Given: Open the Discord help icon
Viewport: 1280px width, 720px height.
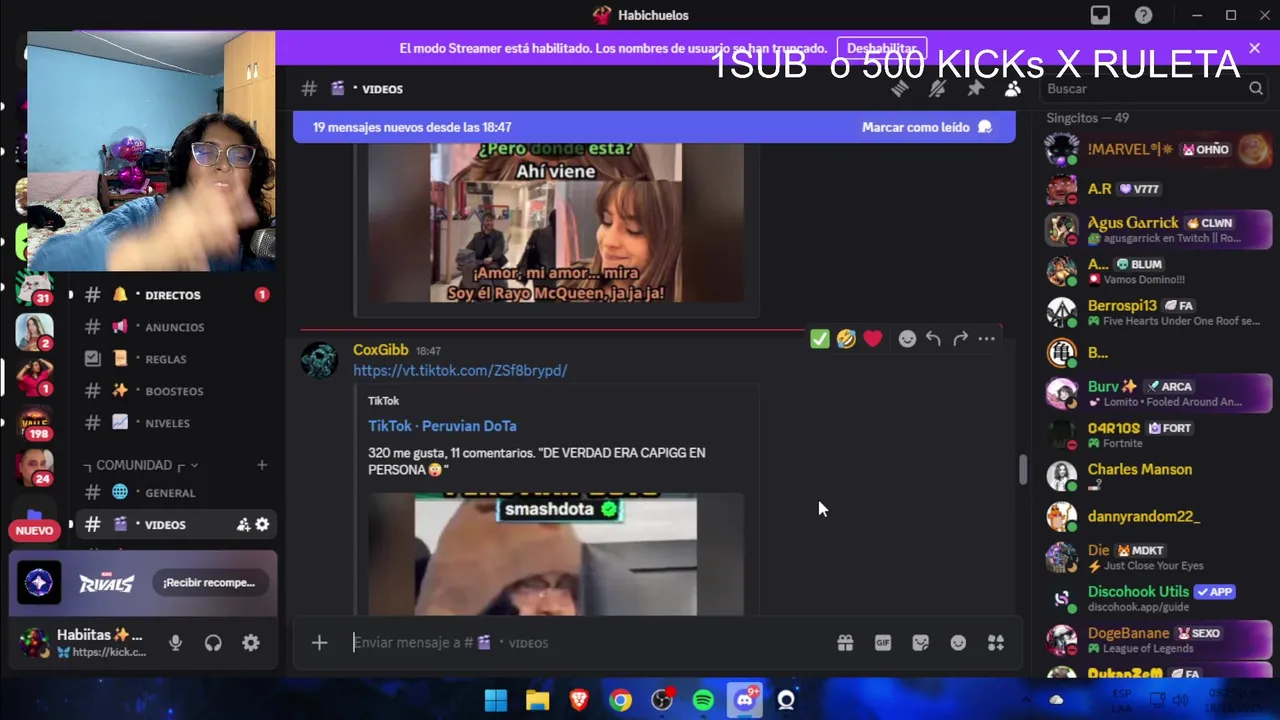Looking at the screenshot, I should coord(1143,15).
